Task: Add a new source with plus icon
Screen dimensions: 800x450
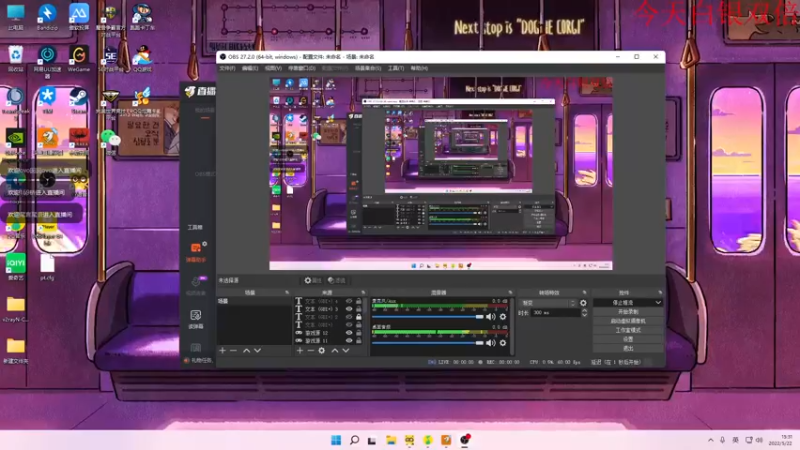Action: [300, 351]
